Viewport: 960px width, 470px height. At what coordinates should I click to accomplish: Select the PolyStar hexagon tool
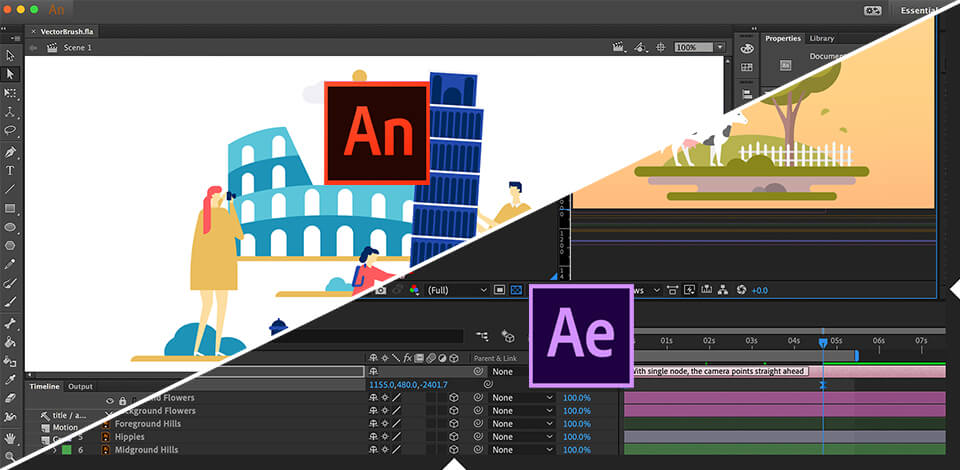(10, 245)
